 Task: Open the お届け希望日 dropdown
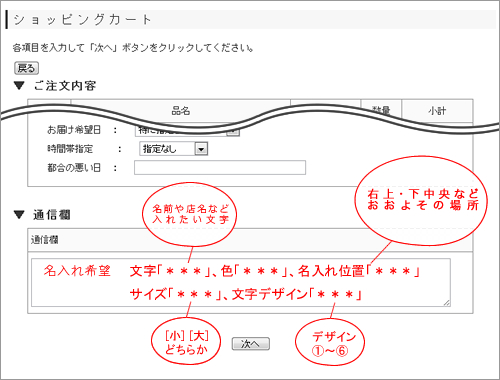[x=187, y=130]
